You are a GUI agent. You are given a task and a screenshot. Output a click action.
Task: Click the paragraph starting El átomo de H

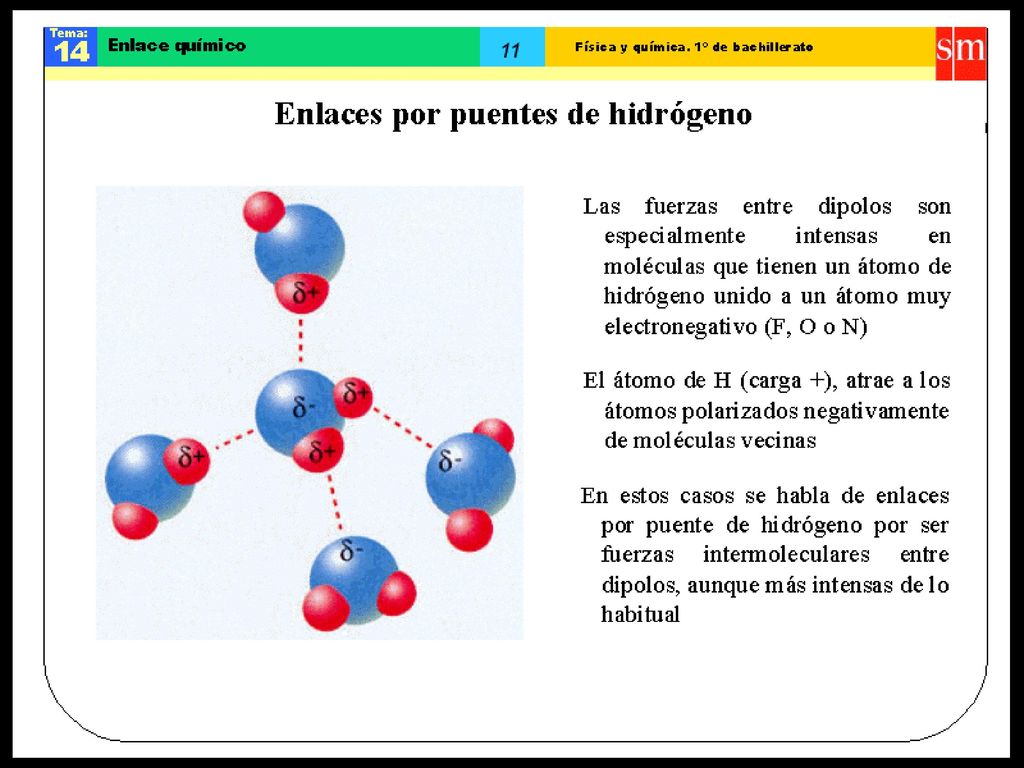(x=766, y=410)
